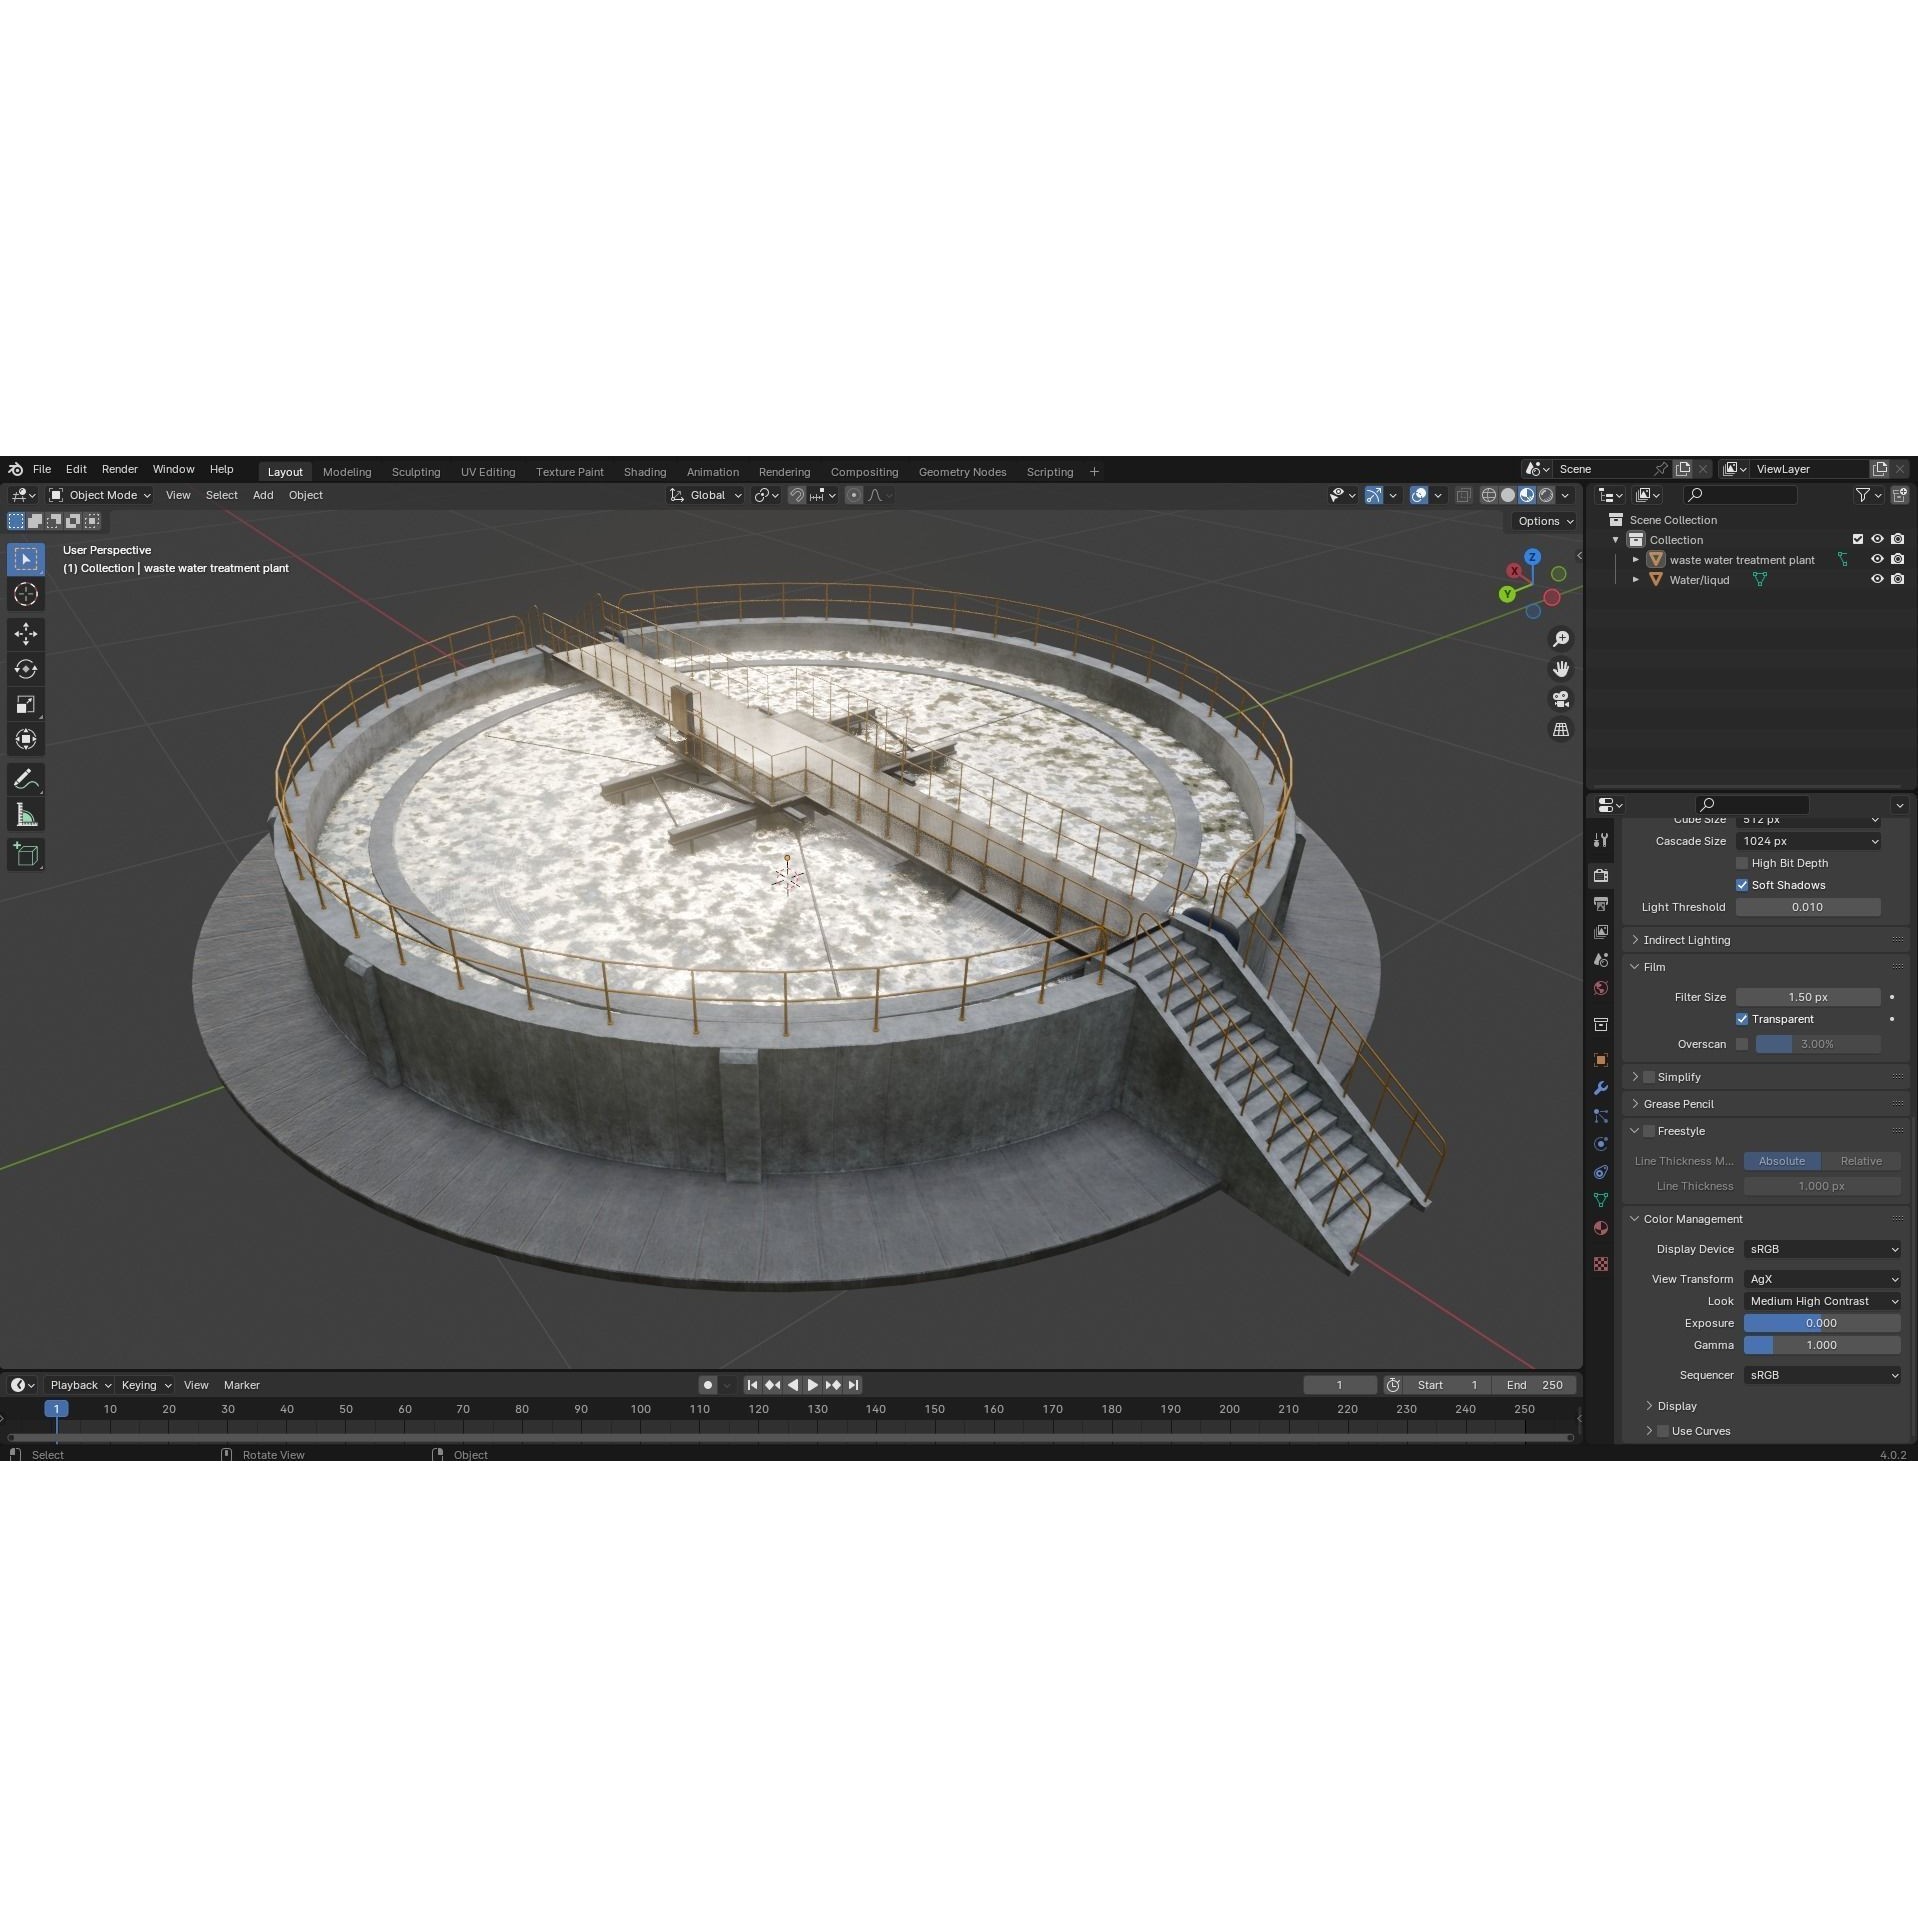Open the View Transform dropdown

pos(1821,1279)
